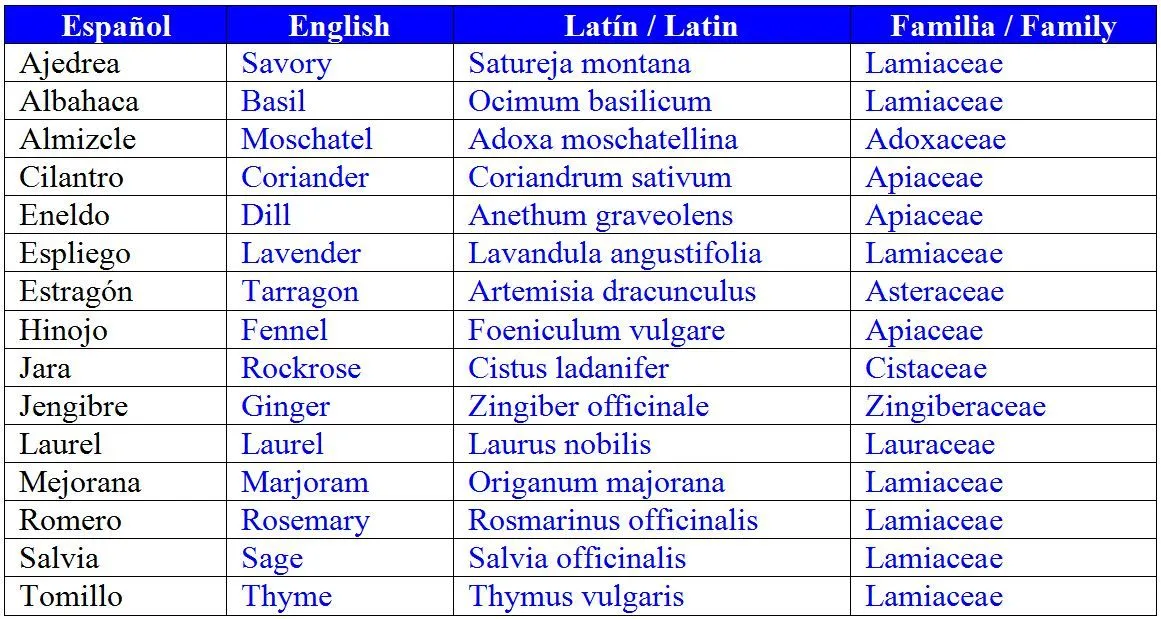Select Laurus nobilis in the table

pyautogui.click(x=559, y=444)
